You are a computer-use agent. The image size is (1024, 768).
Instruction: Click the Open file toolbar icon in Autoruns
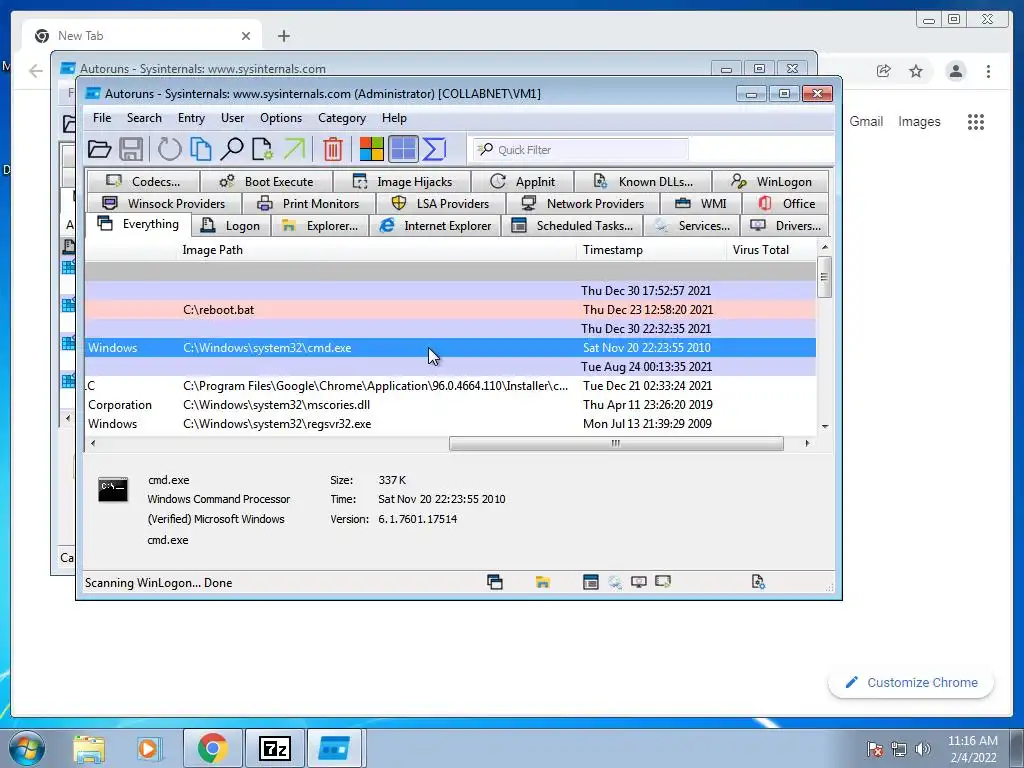pyautogui.click(x=99, y=150)
